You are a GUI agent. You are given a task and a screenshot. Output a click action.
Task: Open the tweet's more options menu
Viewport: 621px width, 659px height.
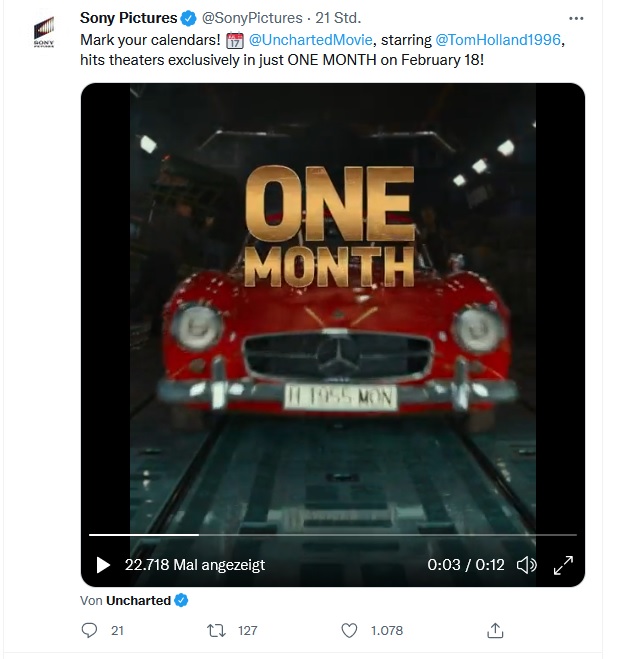[x=576, y=18]
